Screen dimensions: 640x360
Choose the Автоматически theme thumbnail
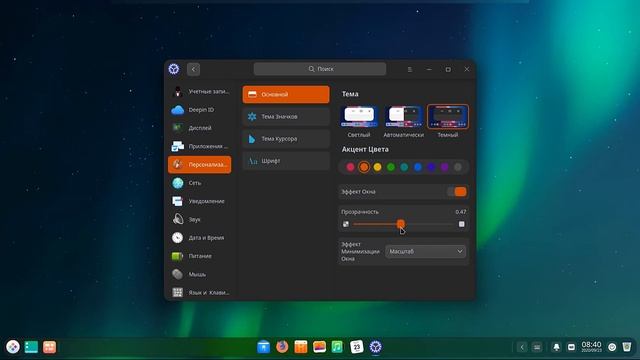coord(404,116)
